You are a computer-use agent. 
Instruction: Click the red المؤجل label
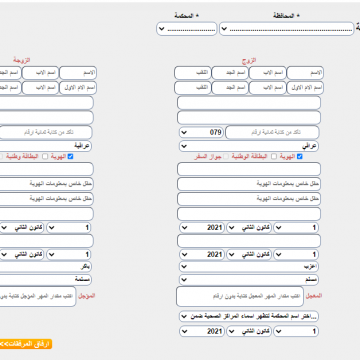[x=87, y=296]
